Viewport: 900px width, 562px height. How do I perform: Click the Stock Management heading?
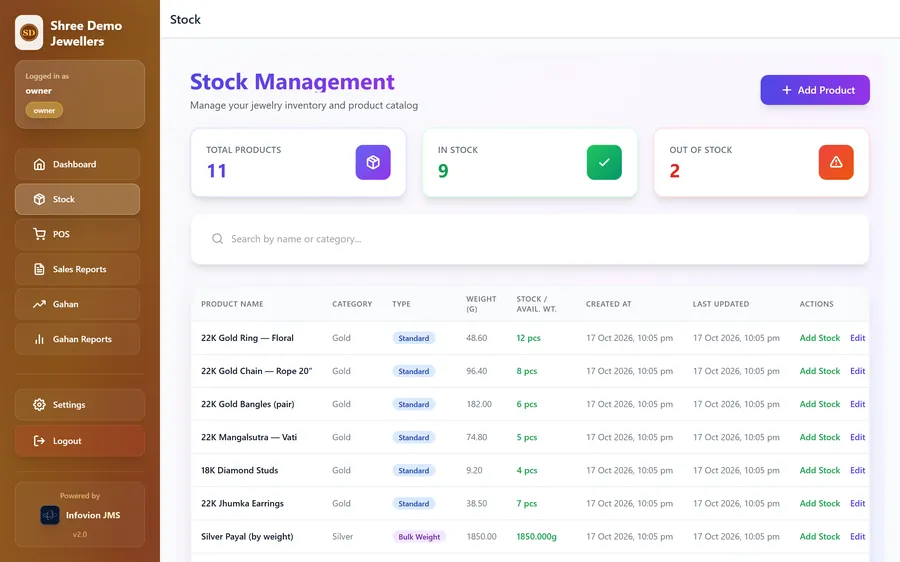tap(292, 82)
